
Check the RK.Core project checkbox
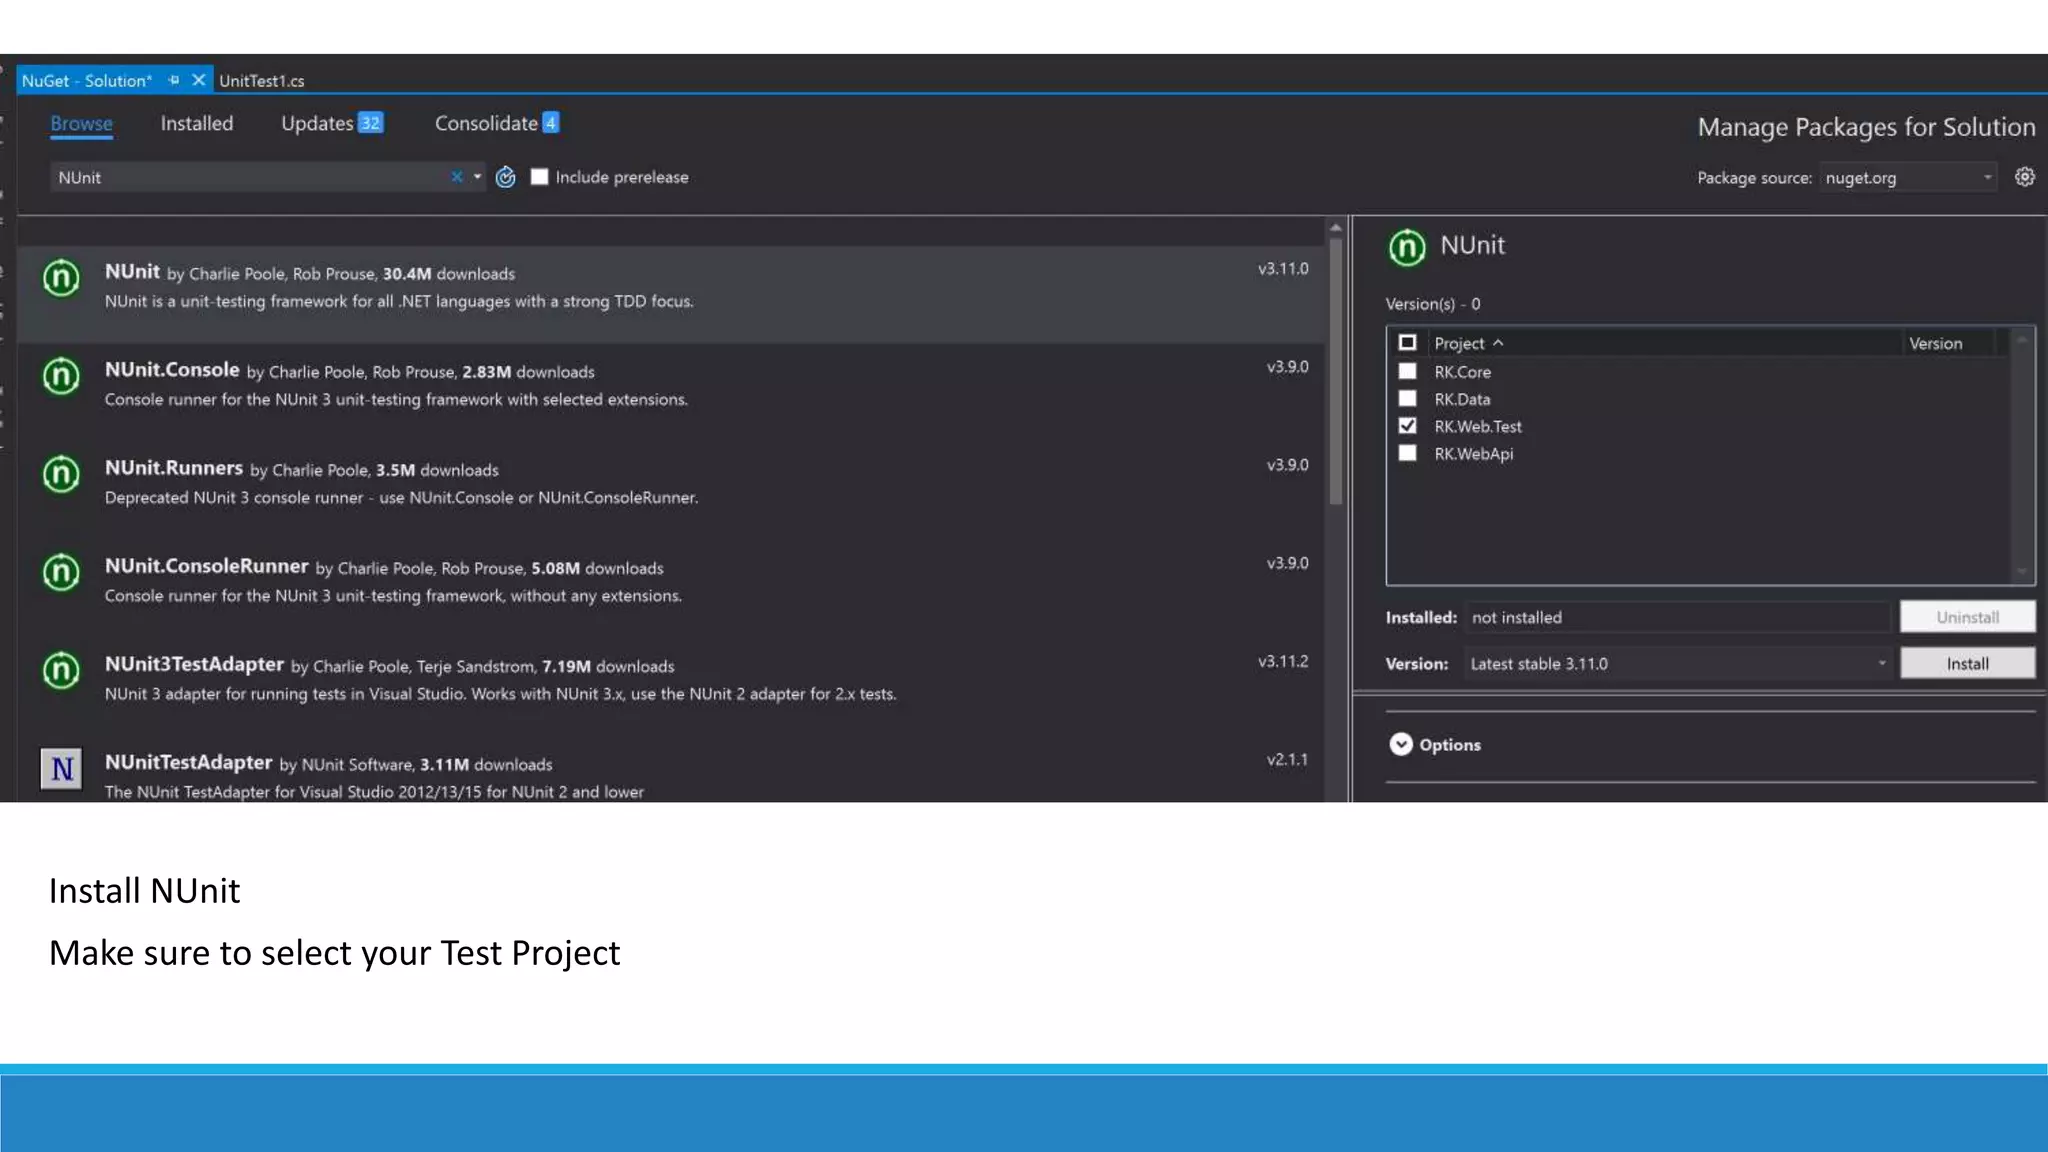click(1407, 371)
